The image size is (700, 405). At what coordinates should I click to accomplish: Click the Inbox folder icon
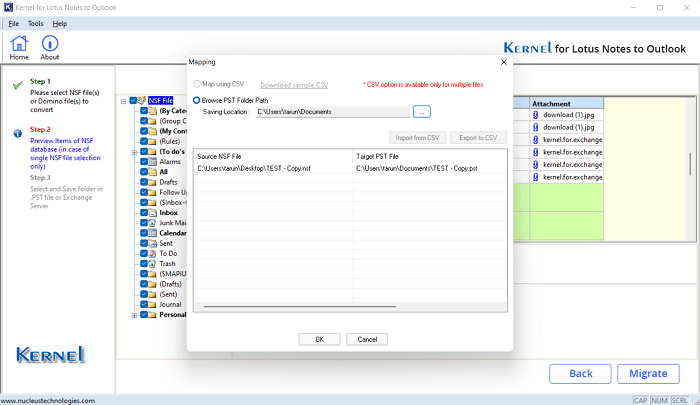[x=152, y=213]
